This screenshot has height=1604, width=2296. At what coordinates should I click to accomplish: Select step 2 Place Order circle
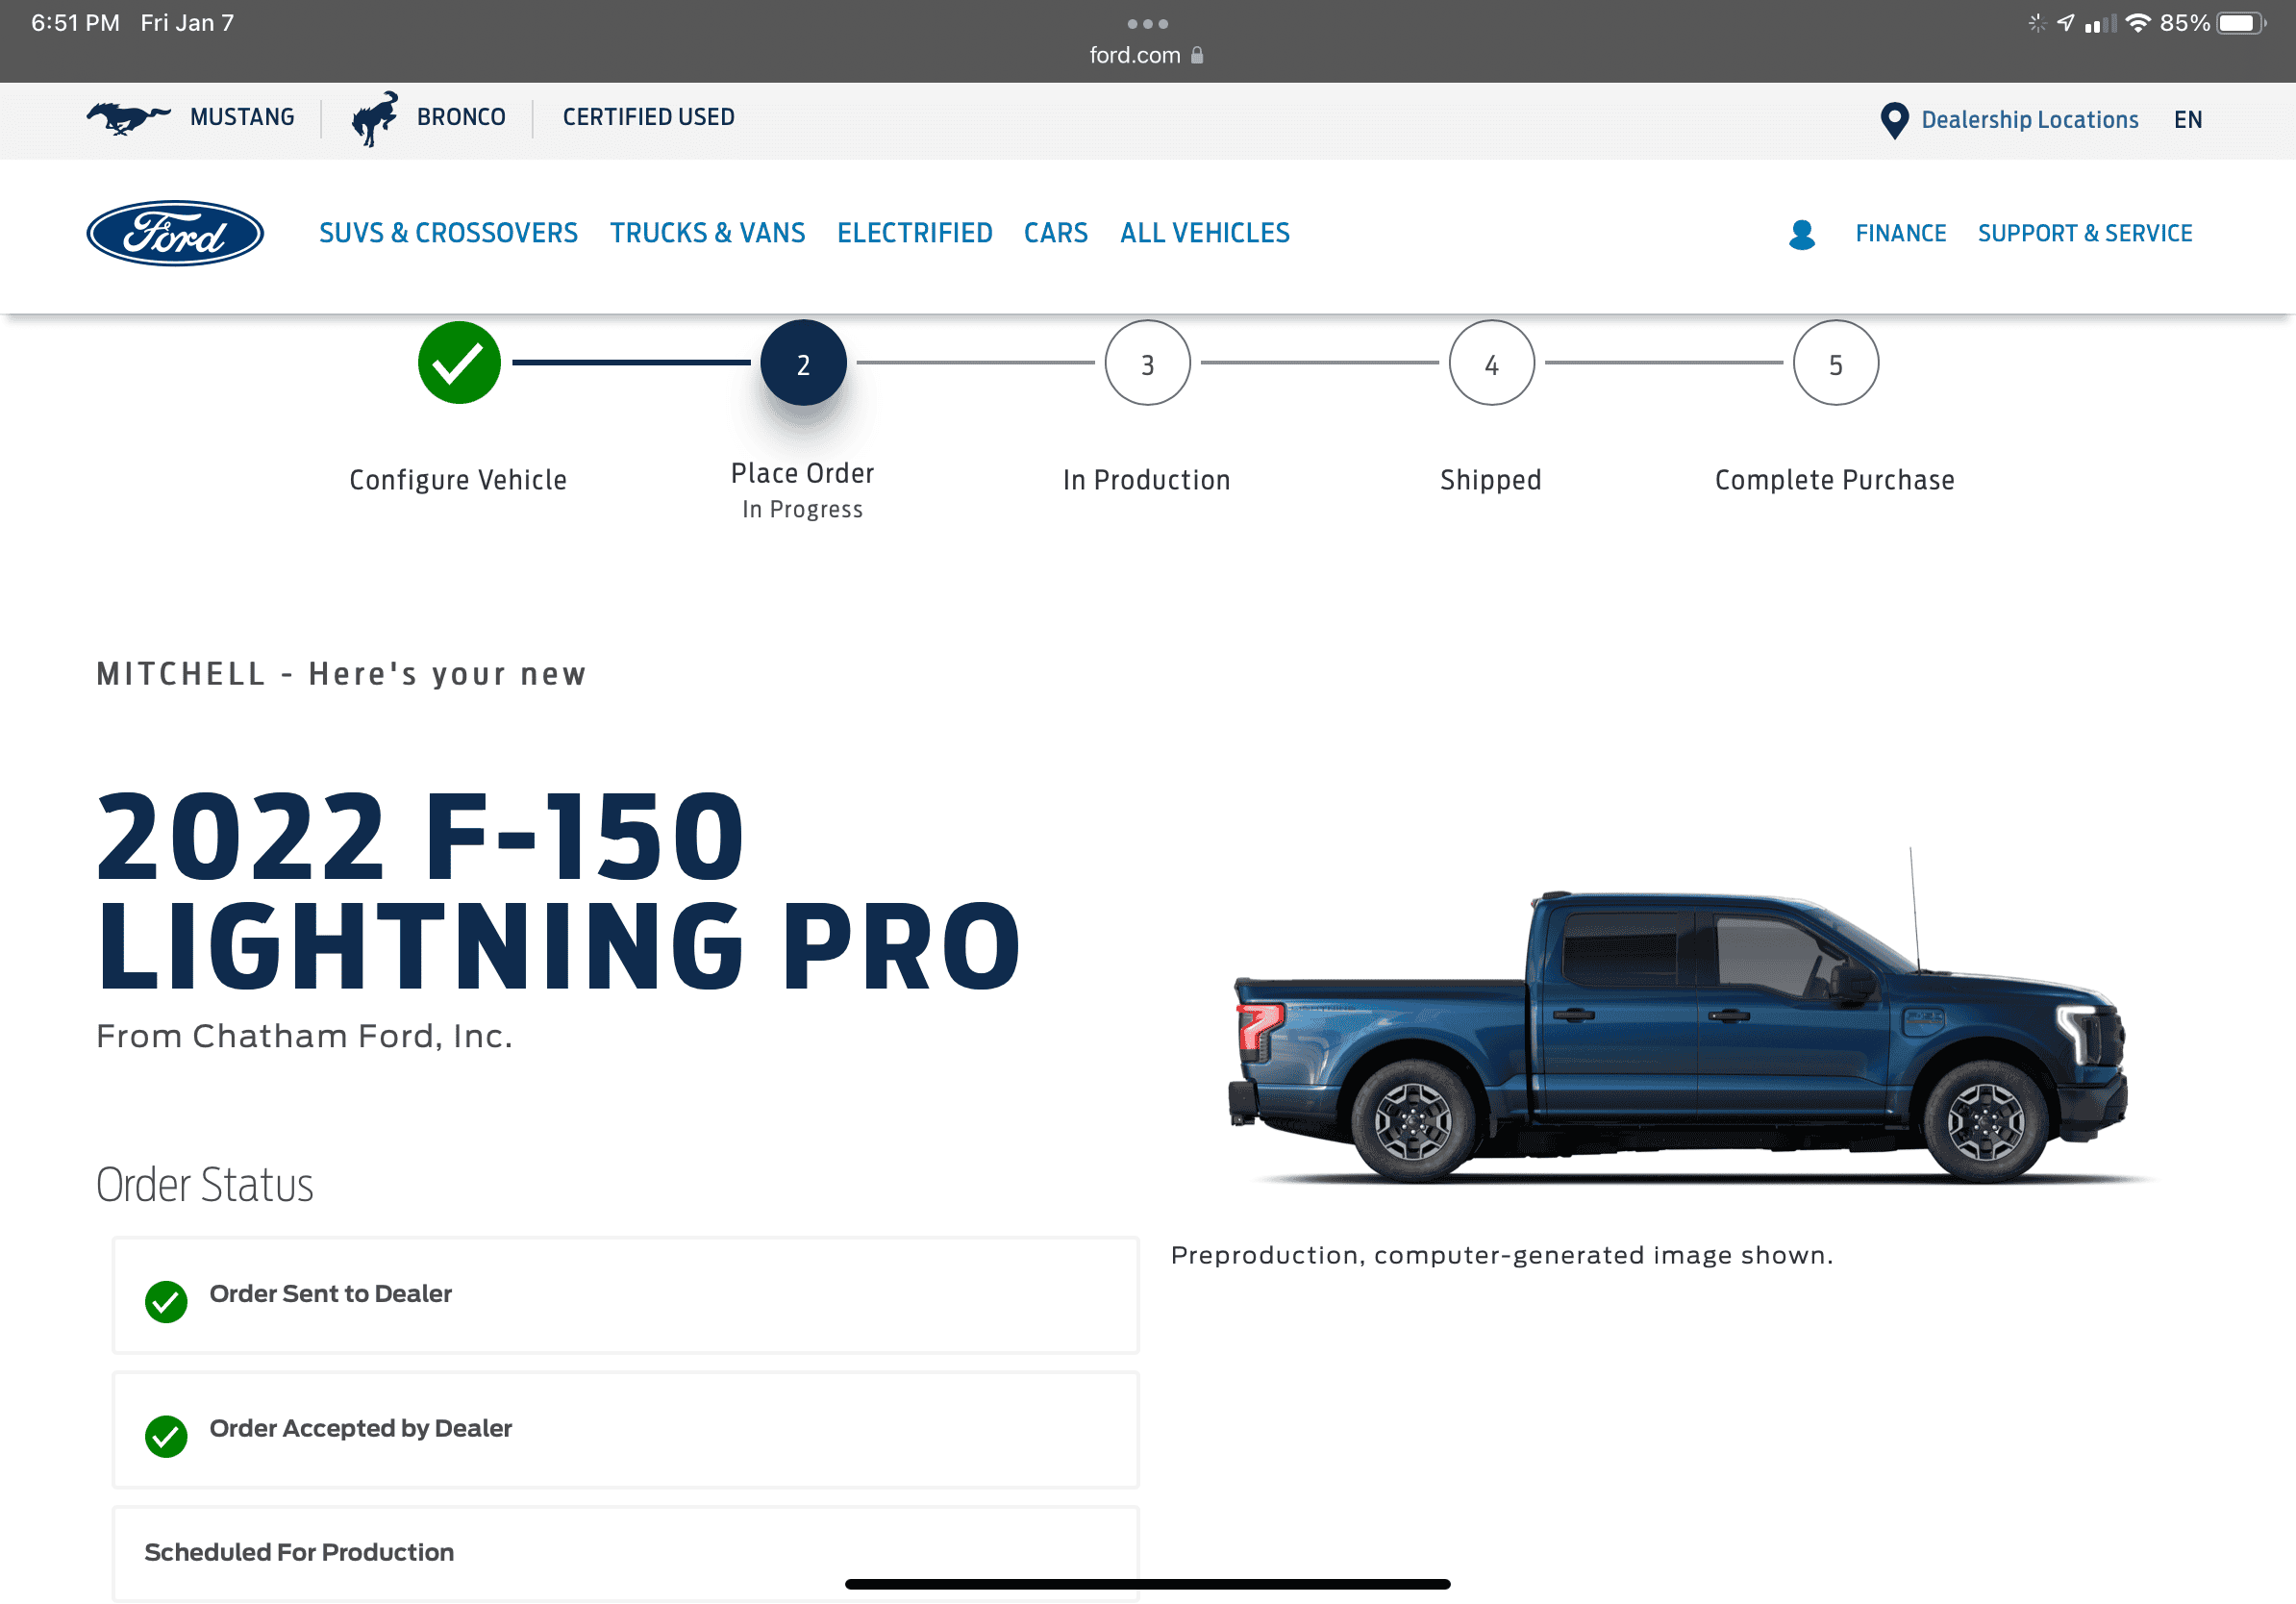(x=803, y=362)
